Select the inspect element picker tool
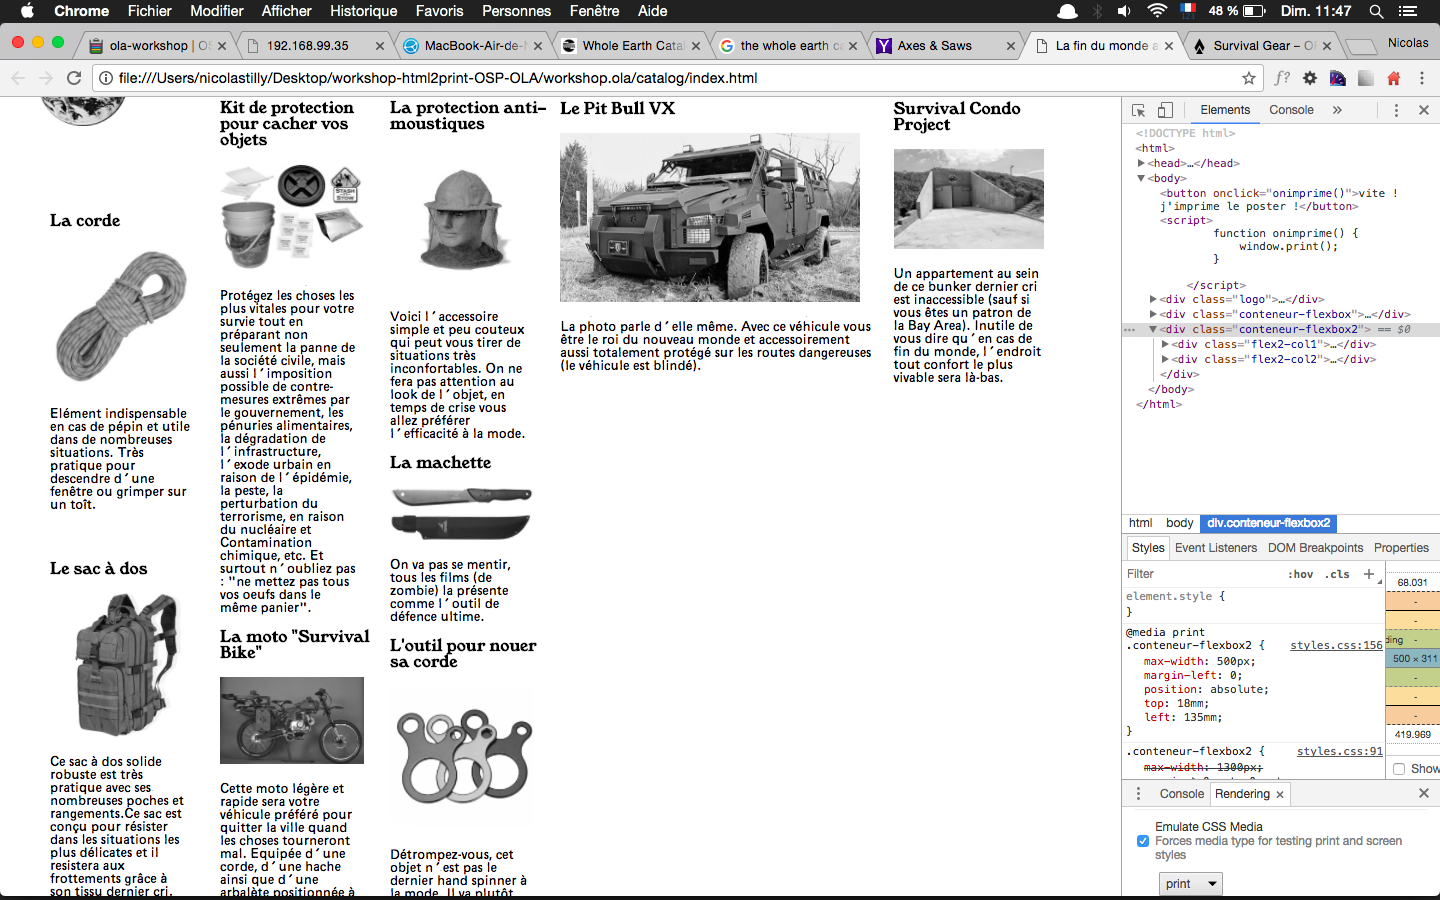The width and height of the screenshot is (1440, 900). (x=1138, y=110)
